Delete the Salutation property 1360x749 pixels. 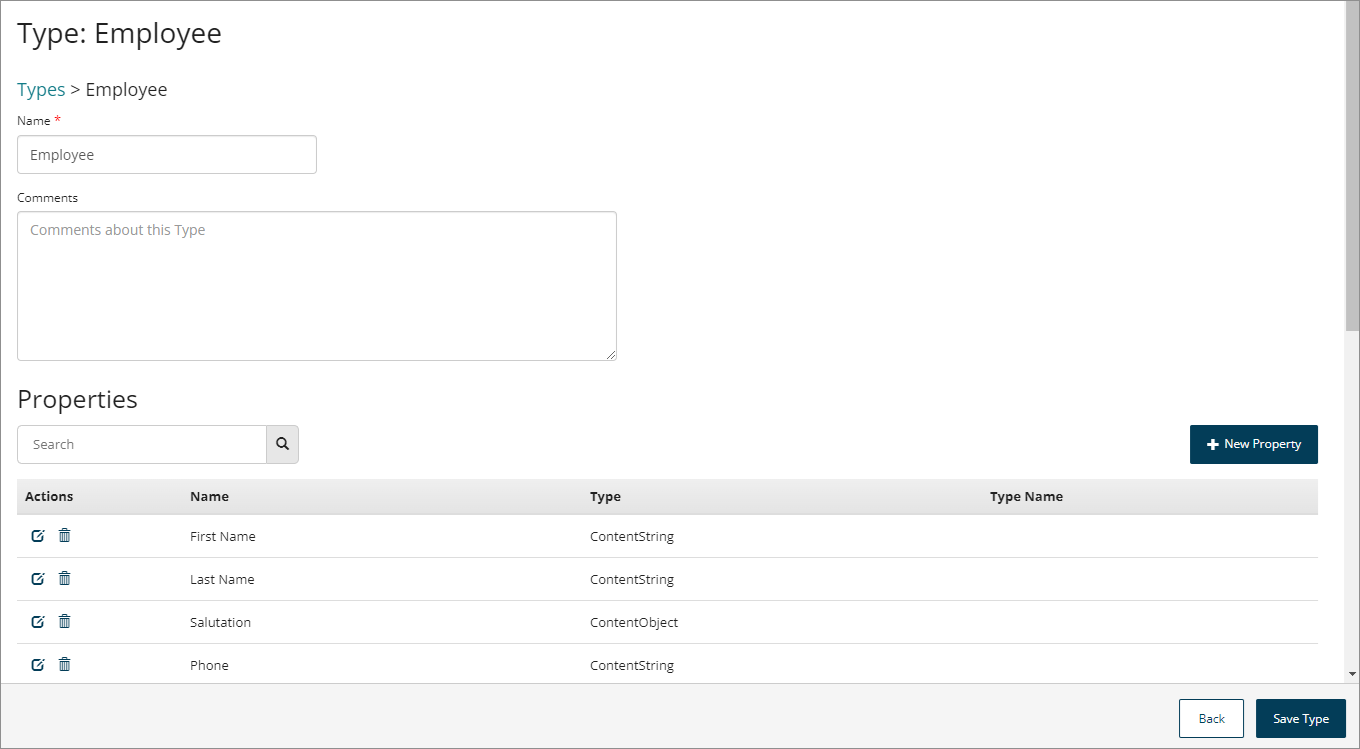click(65, 622)
